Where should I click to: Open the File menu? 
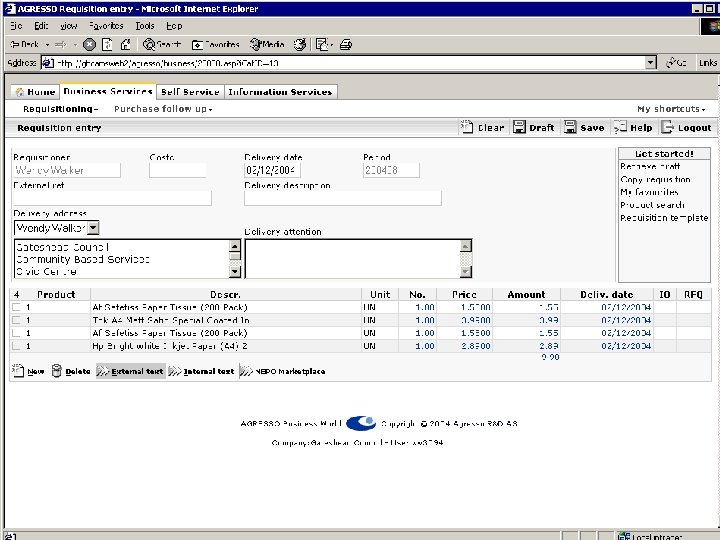click(x=16, y=26)
